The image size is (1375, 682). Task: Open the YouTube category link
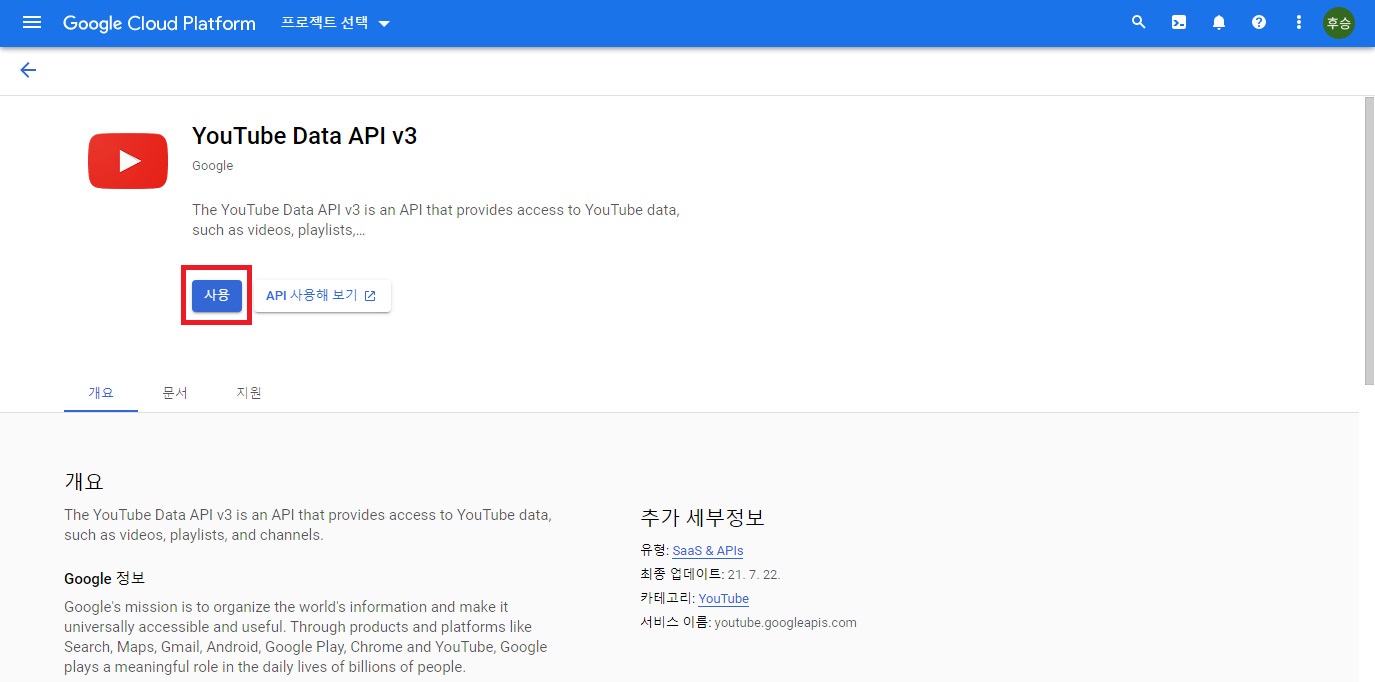(x=724, y=599)
